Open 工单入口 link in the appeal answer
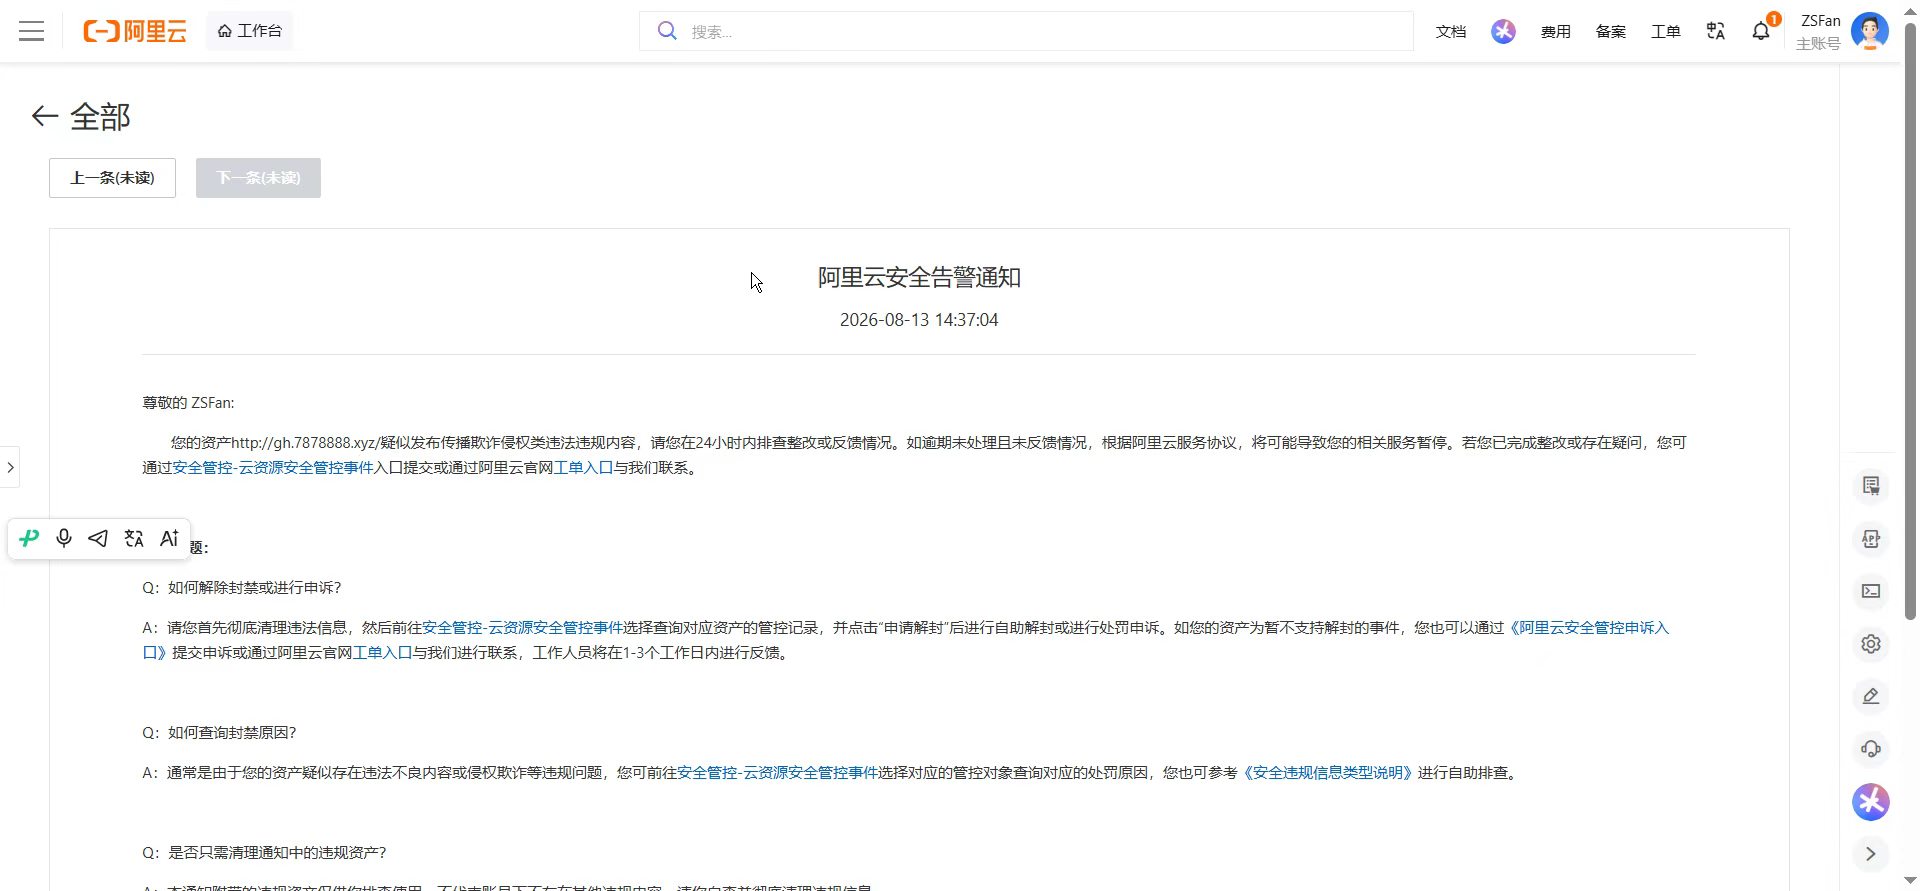 click(x=382, y=653)
